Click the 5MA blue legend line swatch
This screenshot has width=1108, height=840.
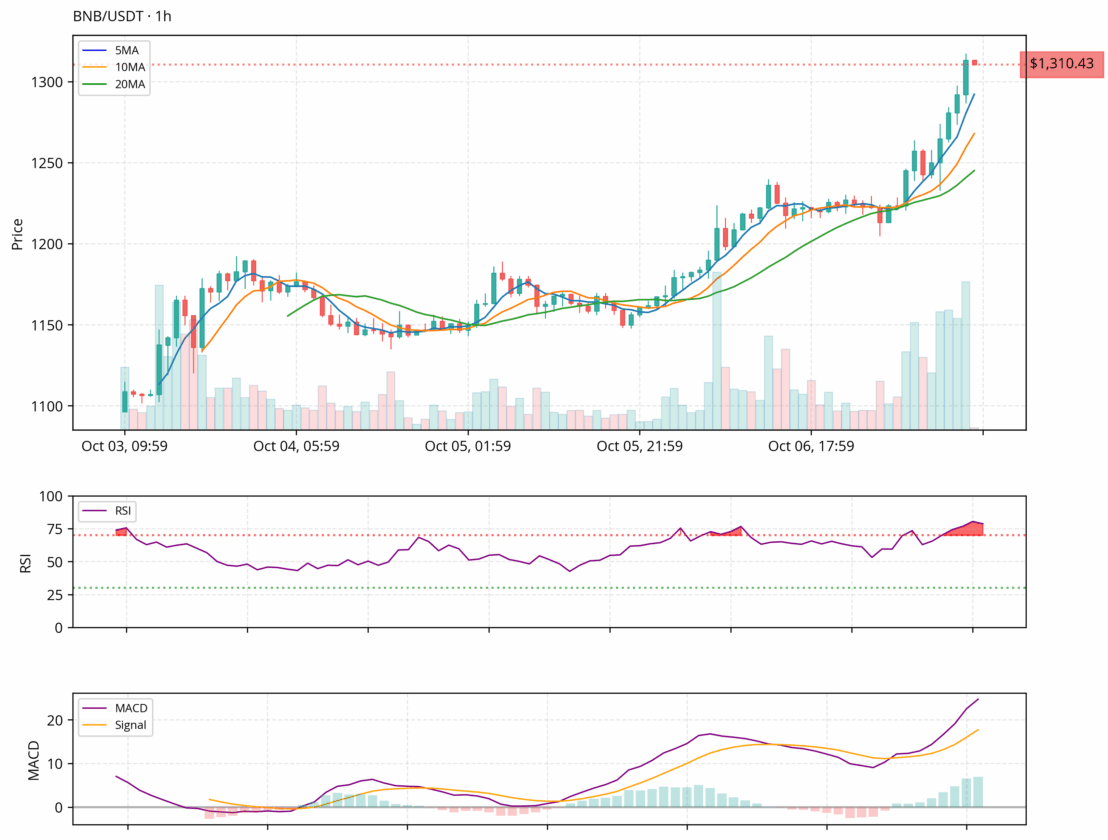[x=98, y=50]
